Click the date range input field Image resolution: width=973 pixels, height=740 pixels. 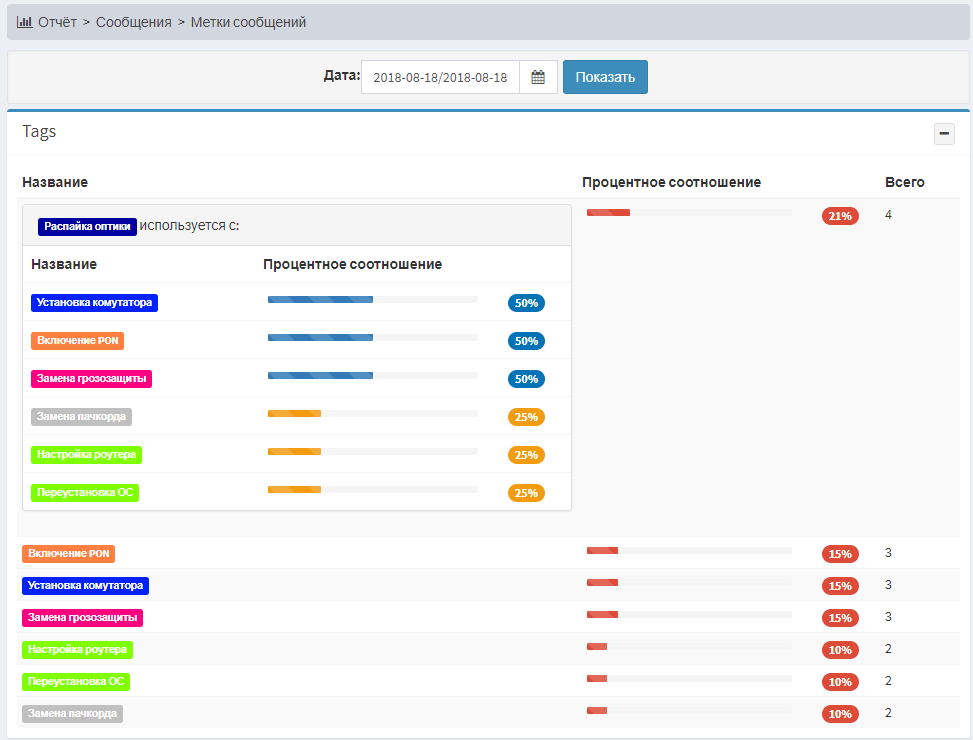tap(440, 77)
